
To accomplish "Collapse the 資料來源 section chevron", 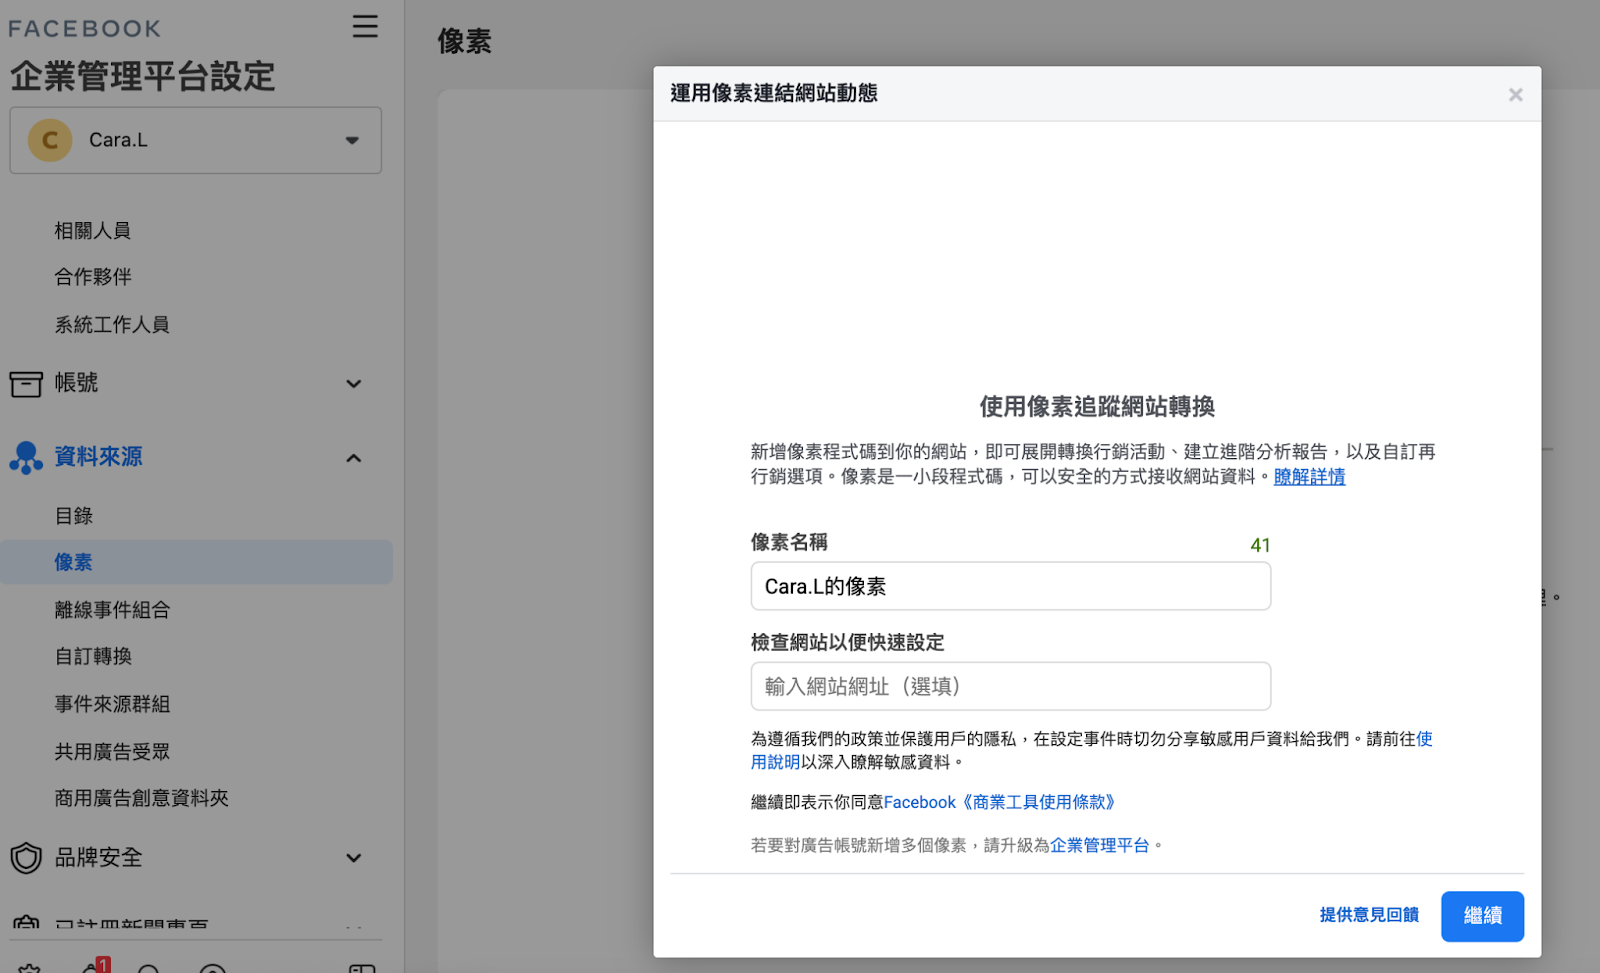I will [353, 458].
